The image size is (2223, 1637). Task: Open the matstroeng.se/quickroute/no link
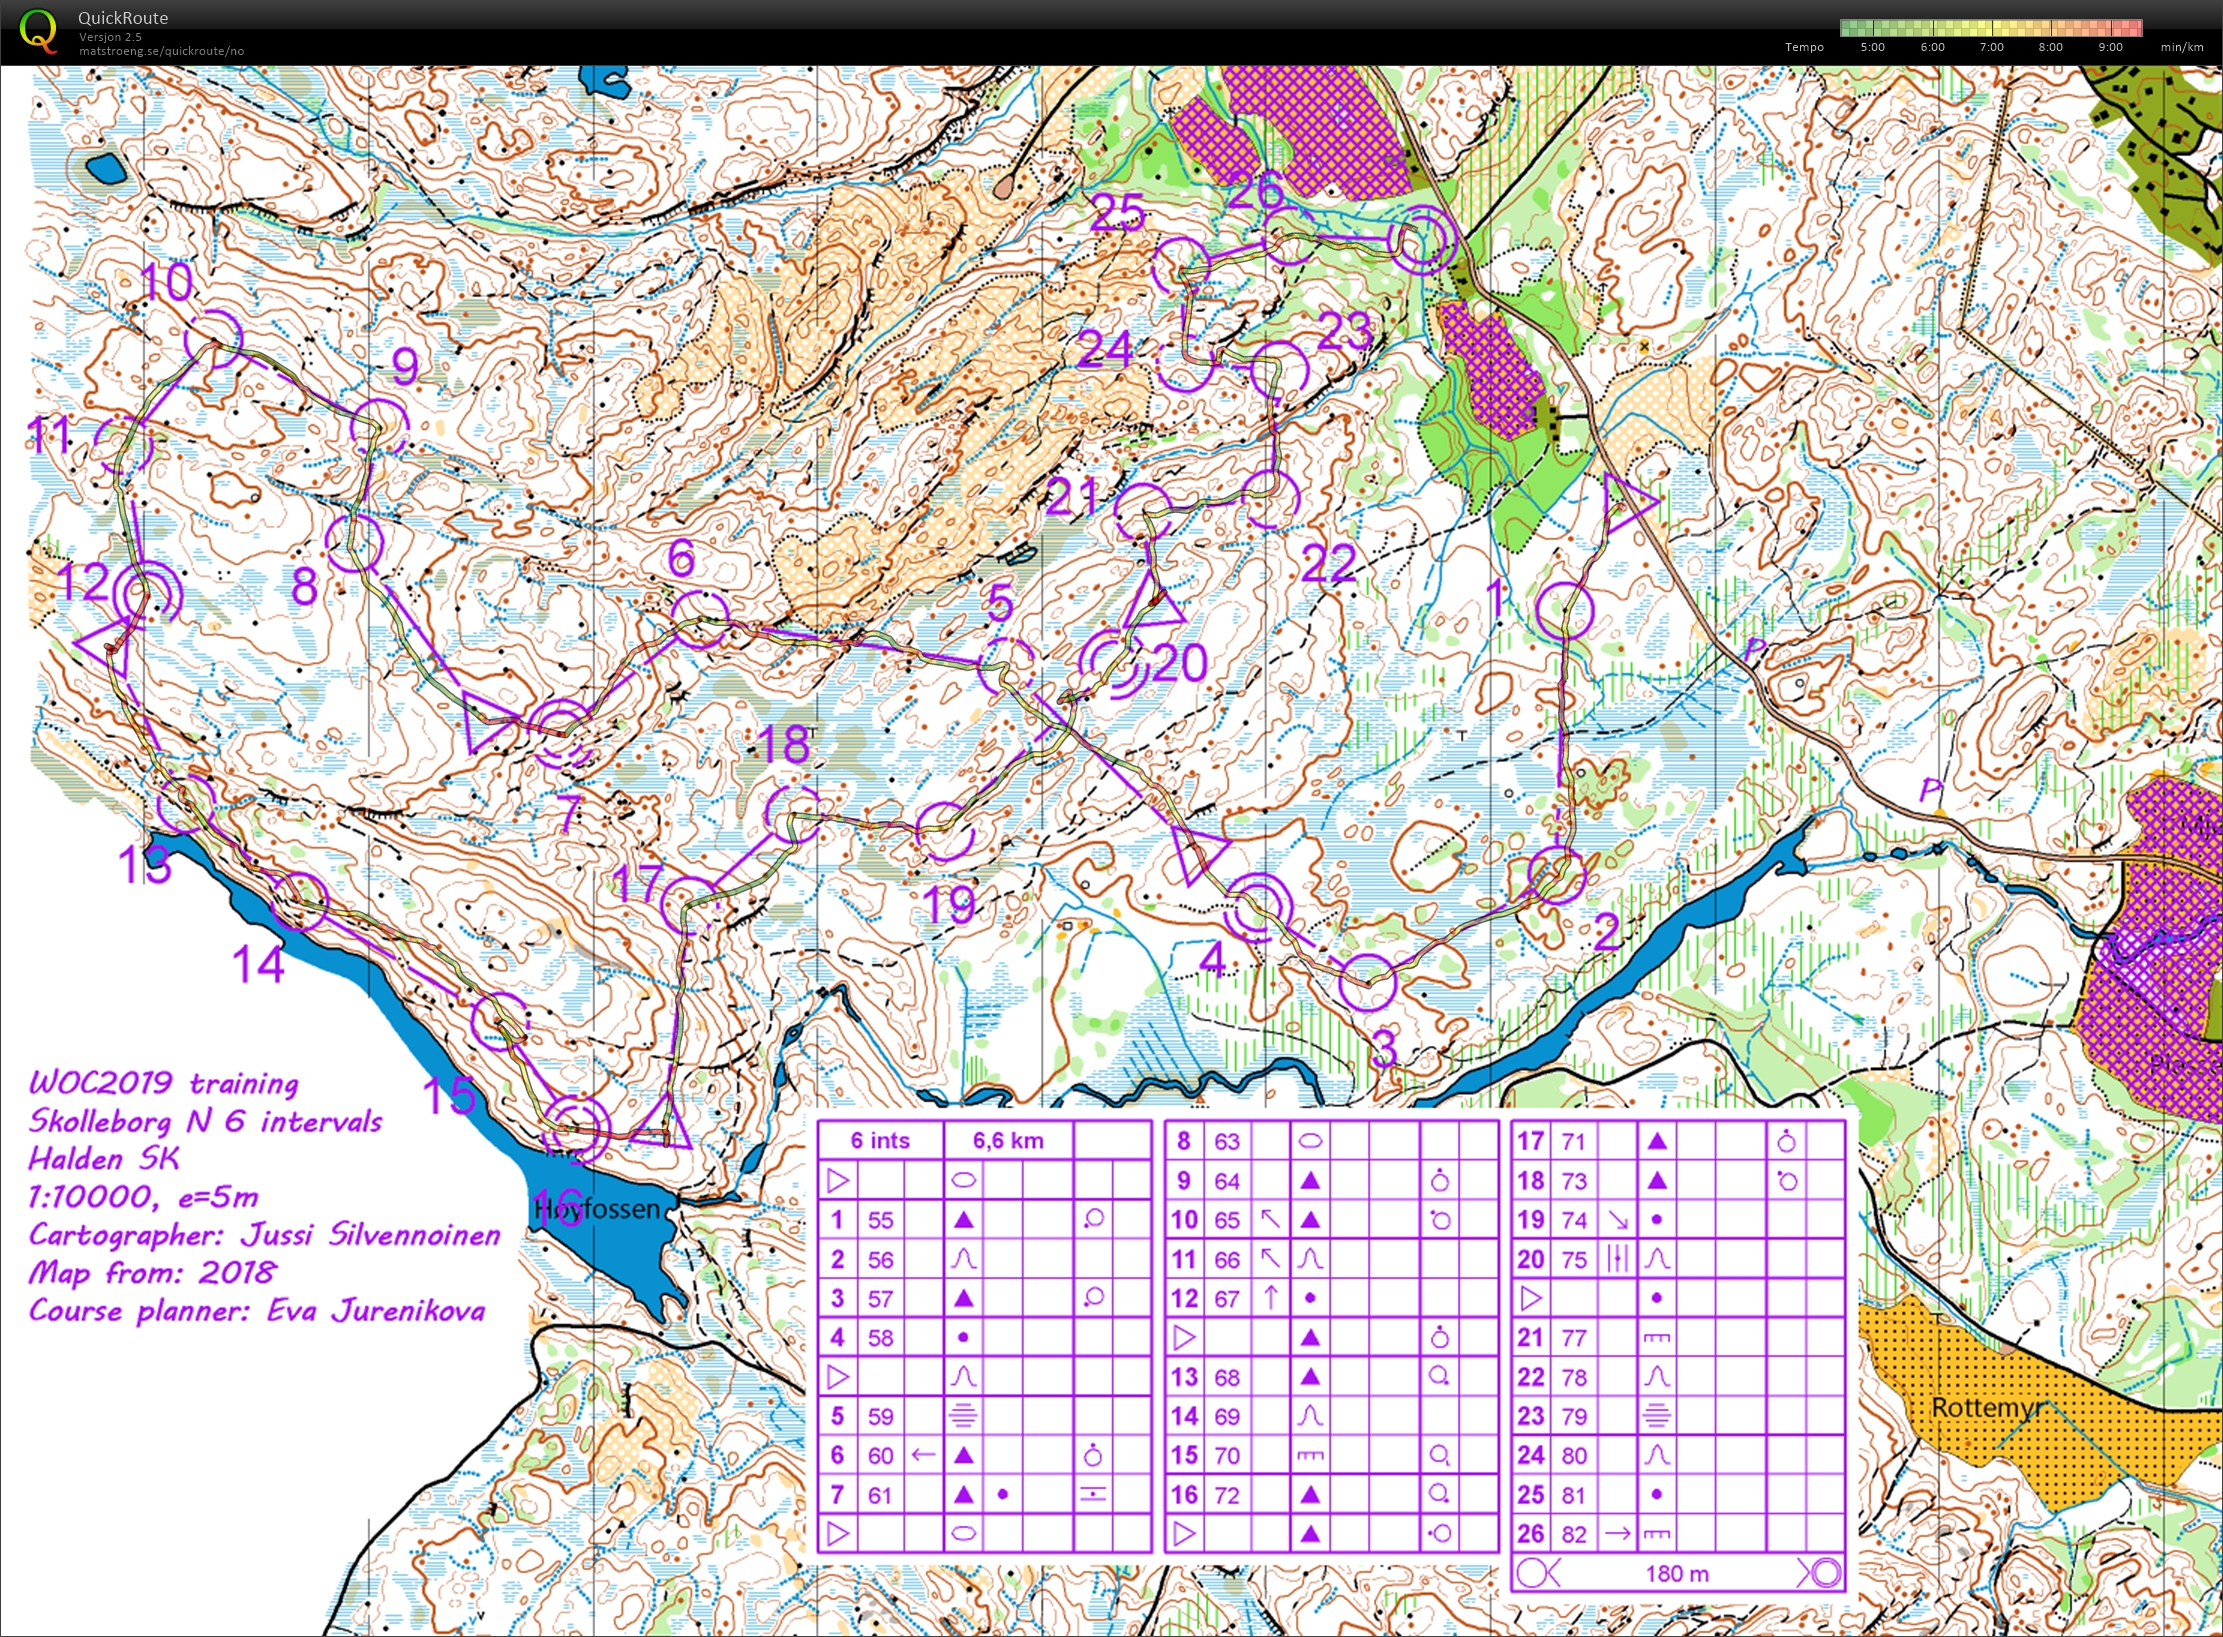tap(162, 51)
